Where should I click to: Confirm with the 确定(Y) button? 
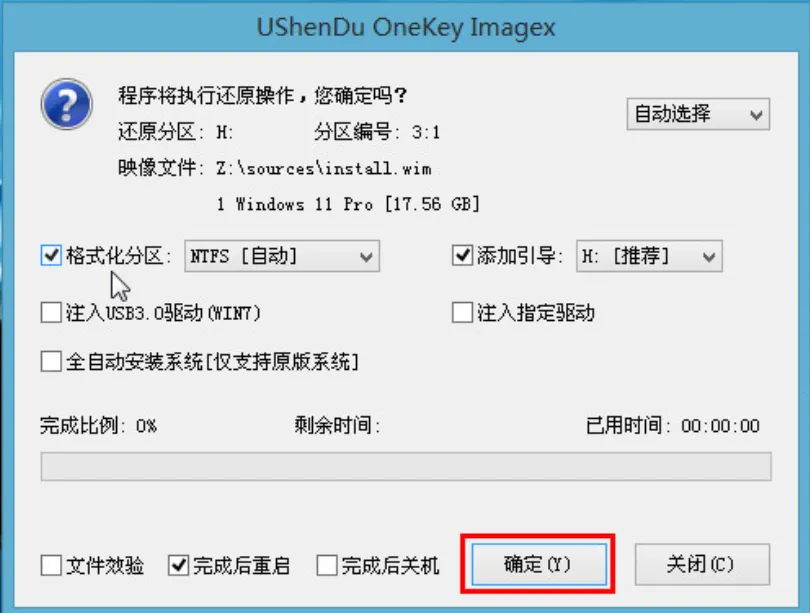539,564
